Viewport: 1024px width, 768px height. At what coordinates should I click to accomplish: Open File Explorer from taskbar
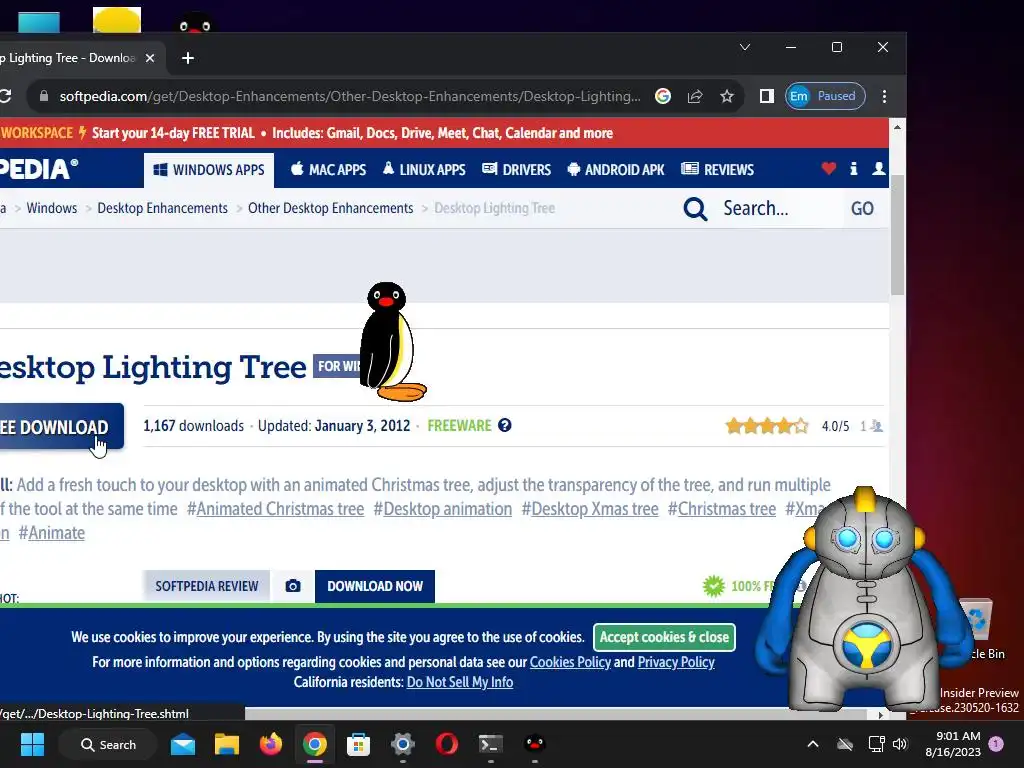click(227, 744)
